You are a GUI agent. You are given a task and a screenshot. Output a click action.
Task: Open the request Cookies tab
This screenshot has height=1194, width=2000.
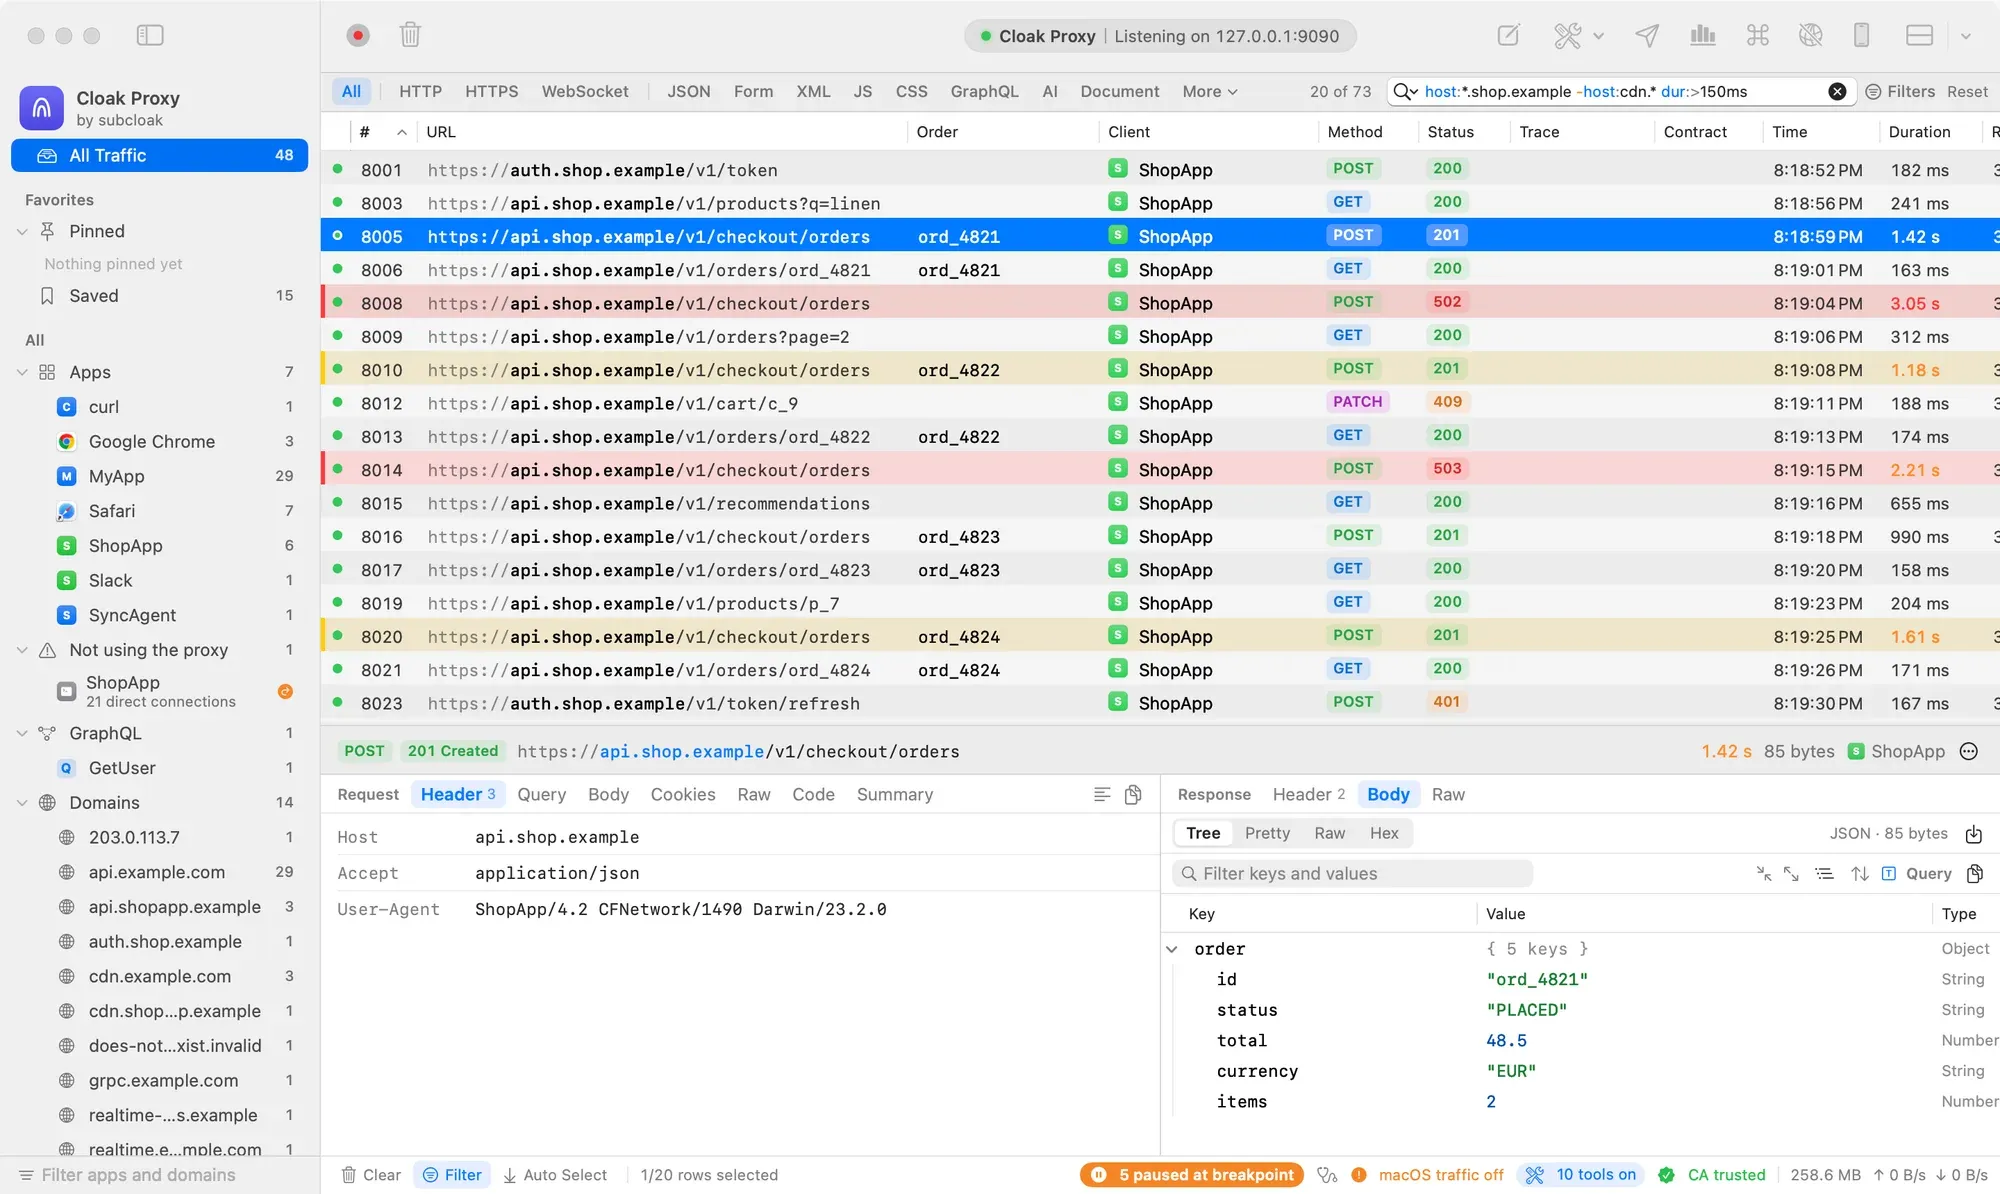point(683,794)
